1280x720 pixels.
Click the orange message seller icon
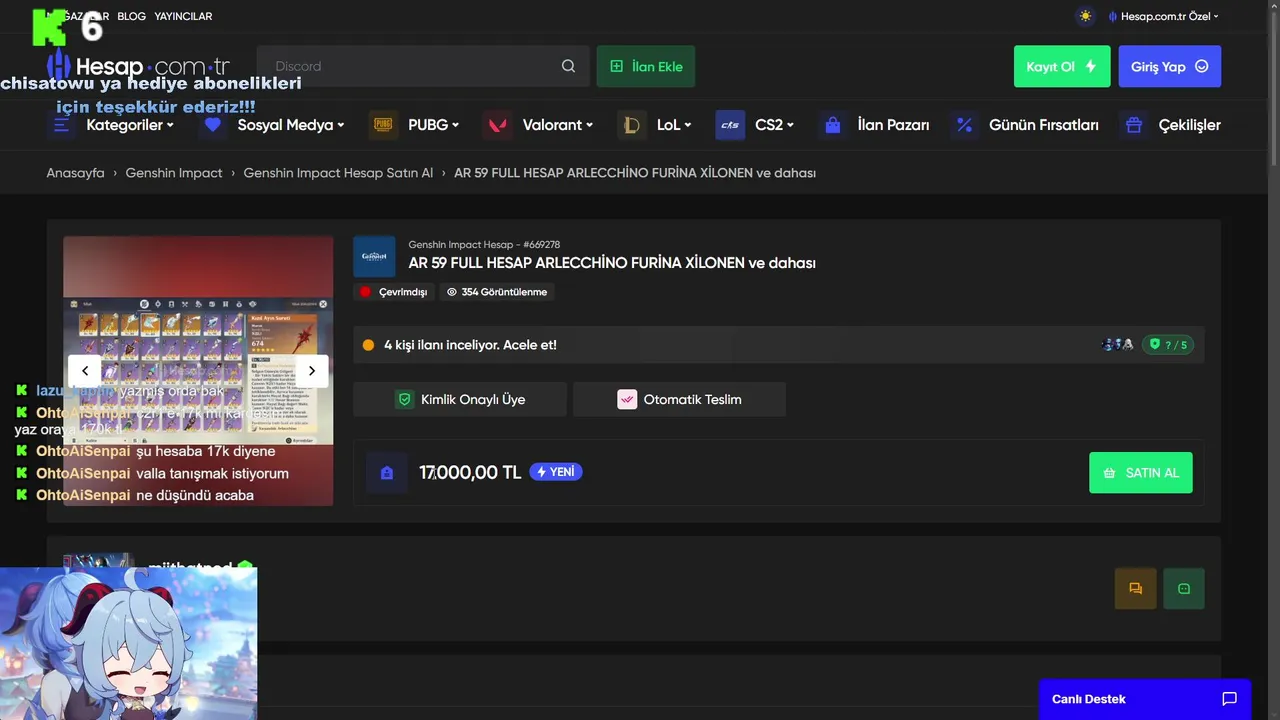pyautogui.click(x=1136, y=589)
